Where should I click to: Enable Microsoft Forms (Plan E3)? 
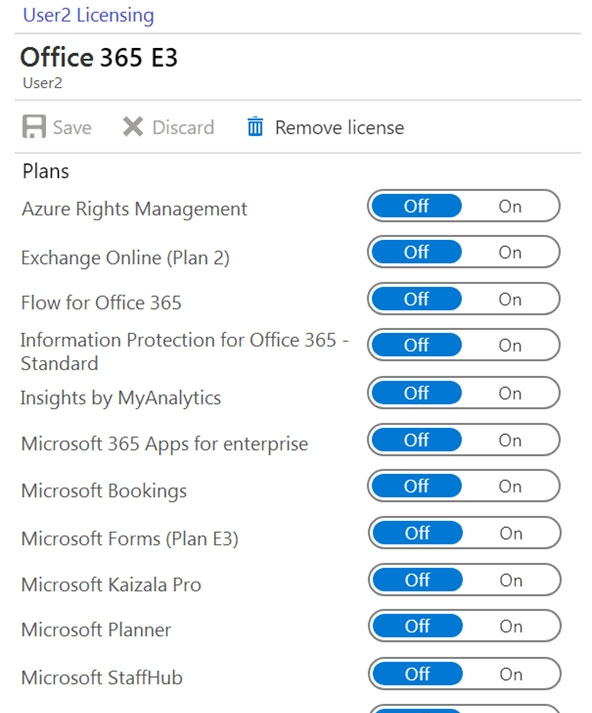pos(511,533)
